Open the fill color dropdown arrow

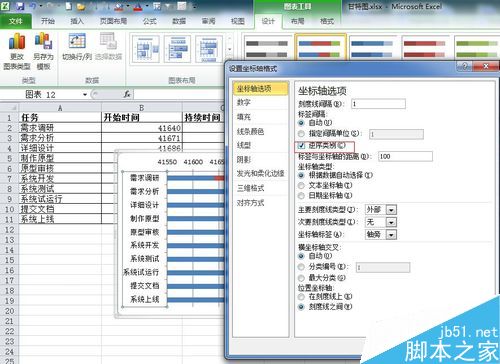pyautogui.click(x=127, y=6)
